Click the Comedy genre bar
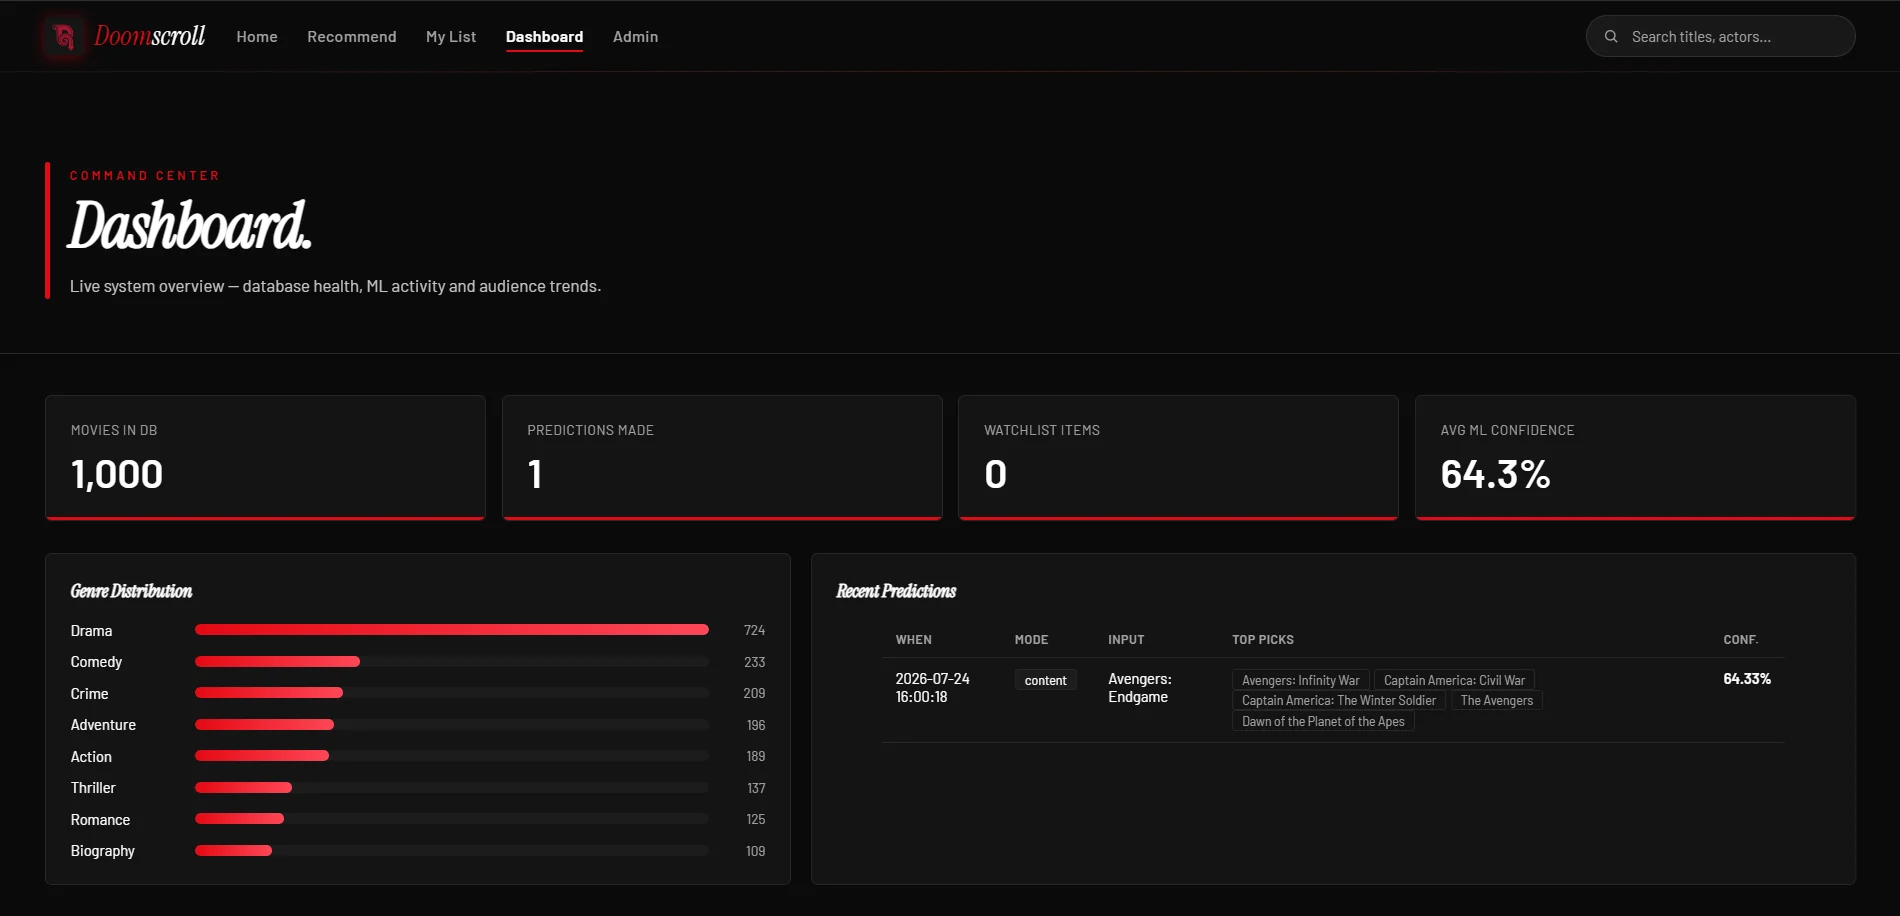1900x916 pixels. tap(452, 662)
